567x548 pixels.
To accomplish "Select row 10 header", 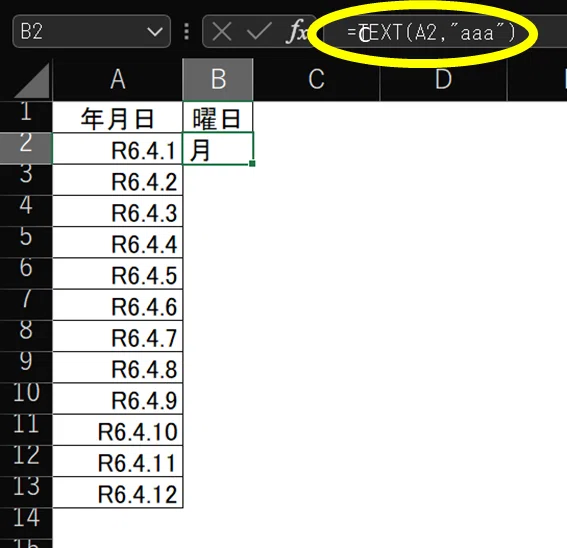I will pyautogui.click(x=26, y=398).
